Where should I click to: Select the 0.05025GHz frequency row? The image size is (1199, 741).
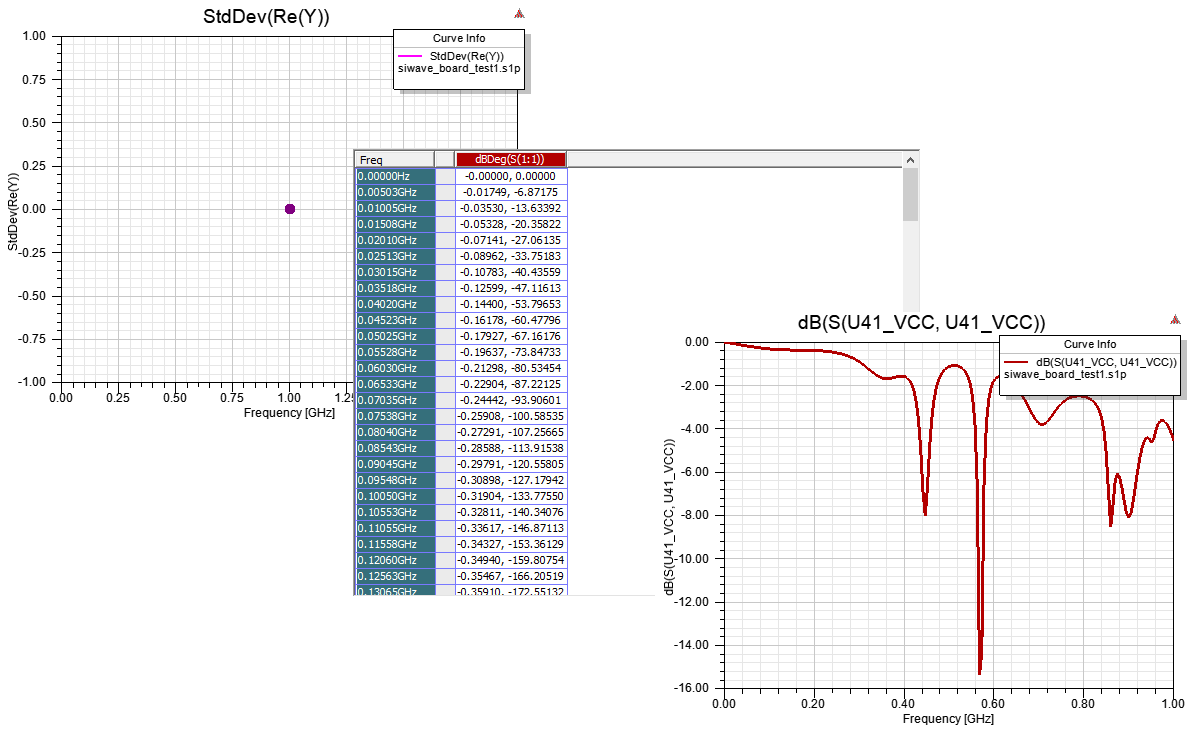[395, 336]
